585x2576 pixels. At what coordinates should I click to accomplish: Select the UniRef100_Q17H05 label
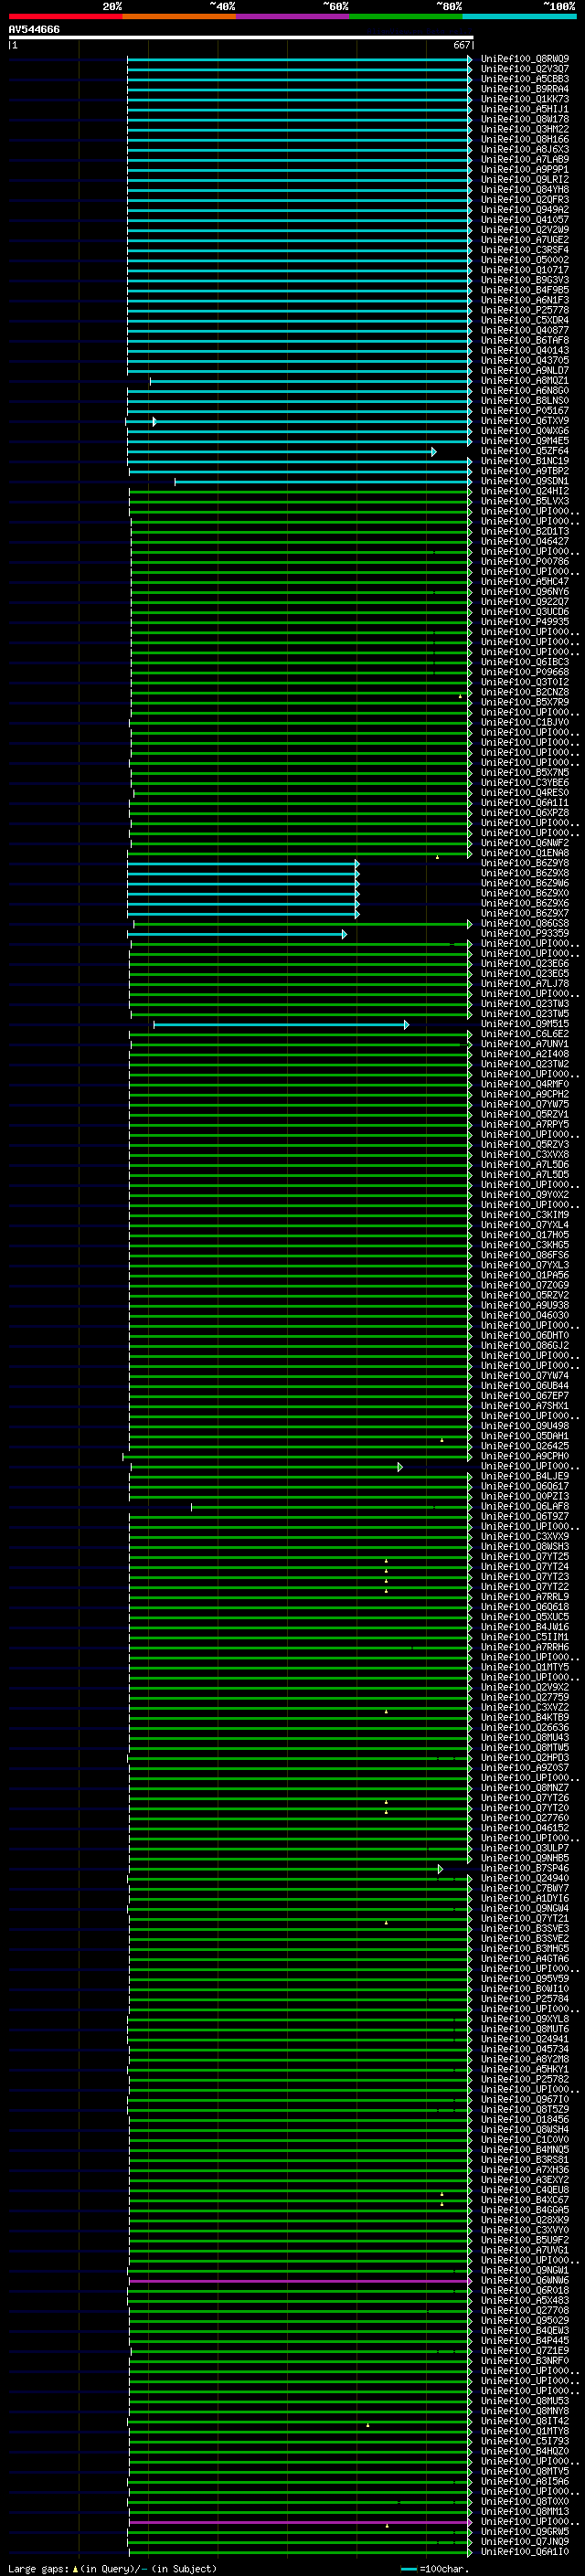(525, 1235)
